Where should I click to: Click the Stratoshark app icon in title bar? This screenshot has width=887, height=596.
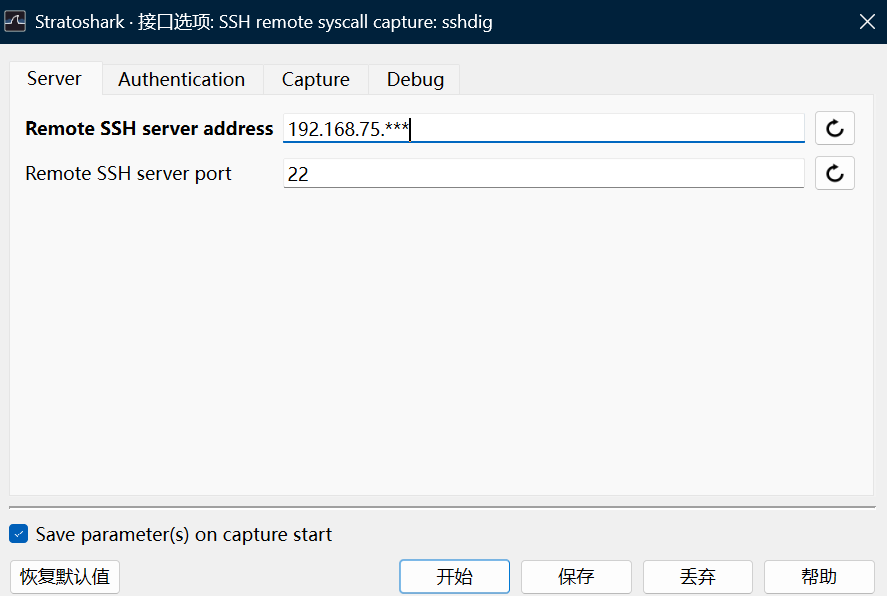[x=15, y=21]
